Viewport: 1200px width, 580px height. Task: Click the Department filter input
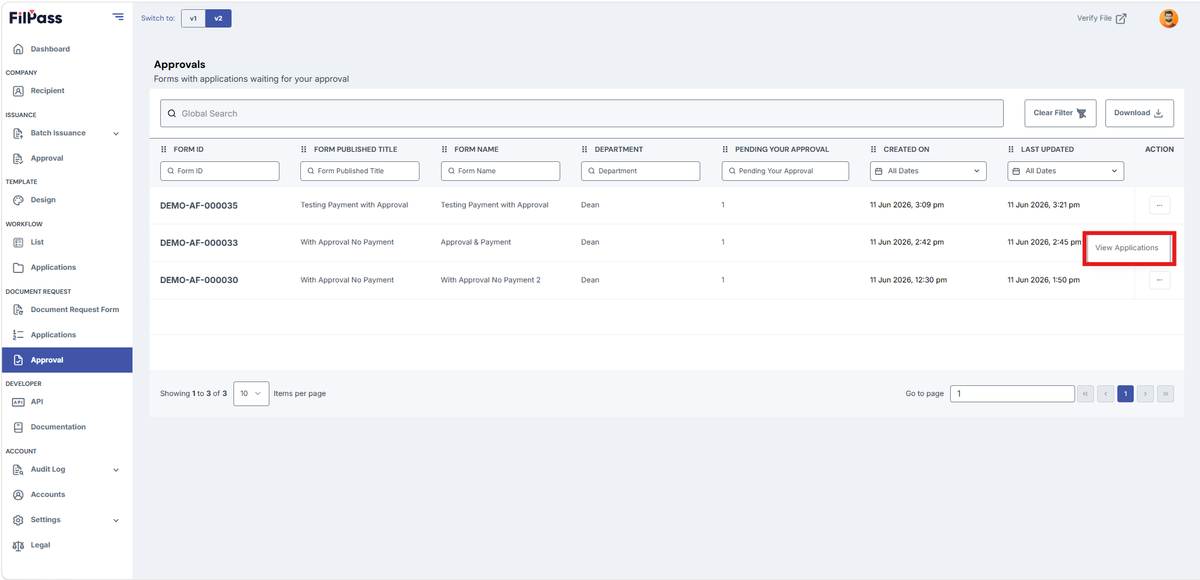coord(640,171)
